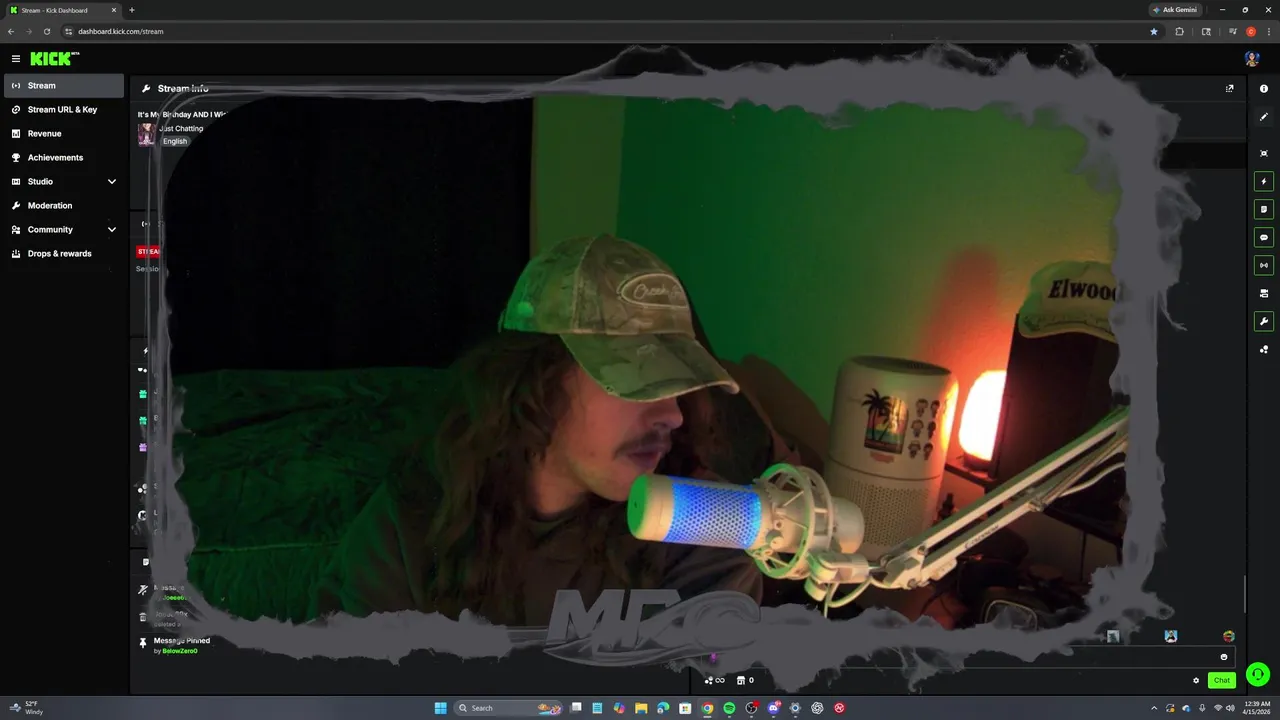Click the Kick logo
The image size is (1280, 720).
pos(52,59)
